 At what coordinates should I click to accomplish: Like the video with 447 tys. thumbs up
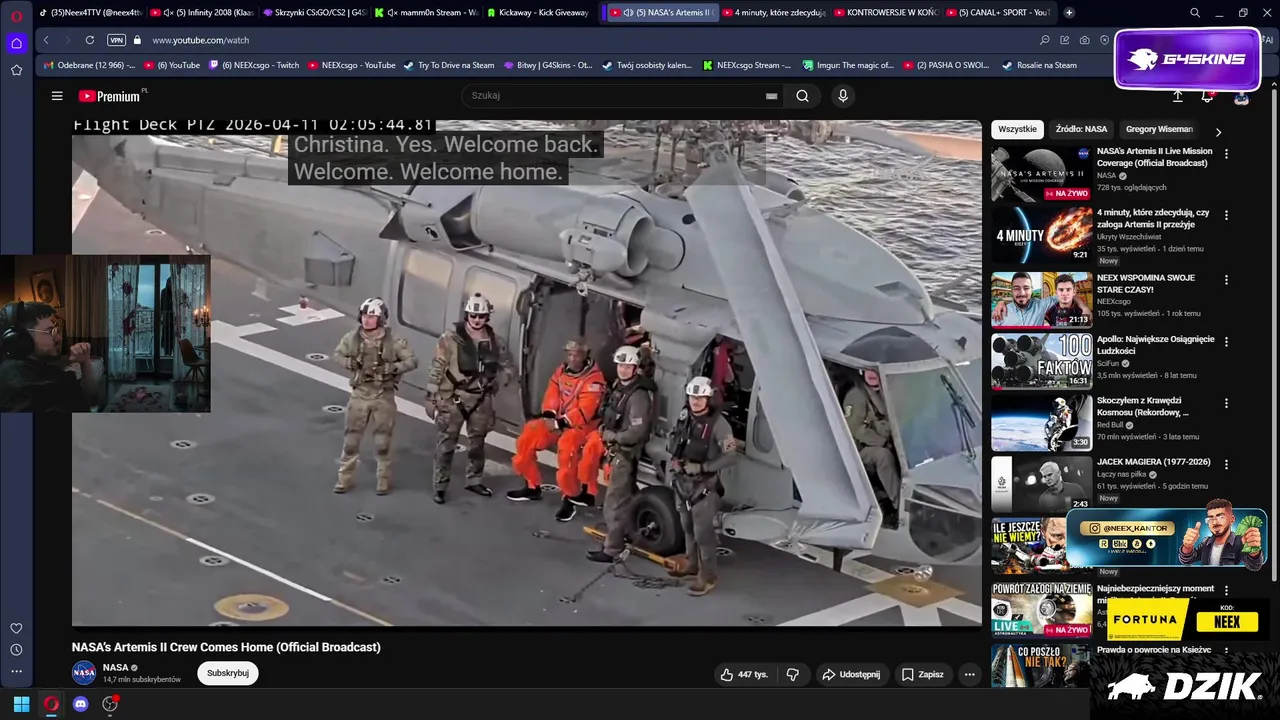tap(744, 675)
